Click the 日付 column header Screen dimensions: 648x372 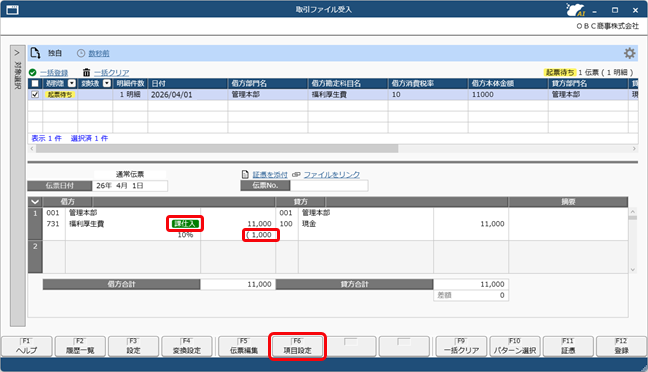point(188,83)
